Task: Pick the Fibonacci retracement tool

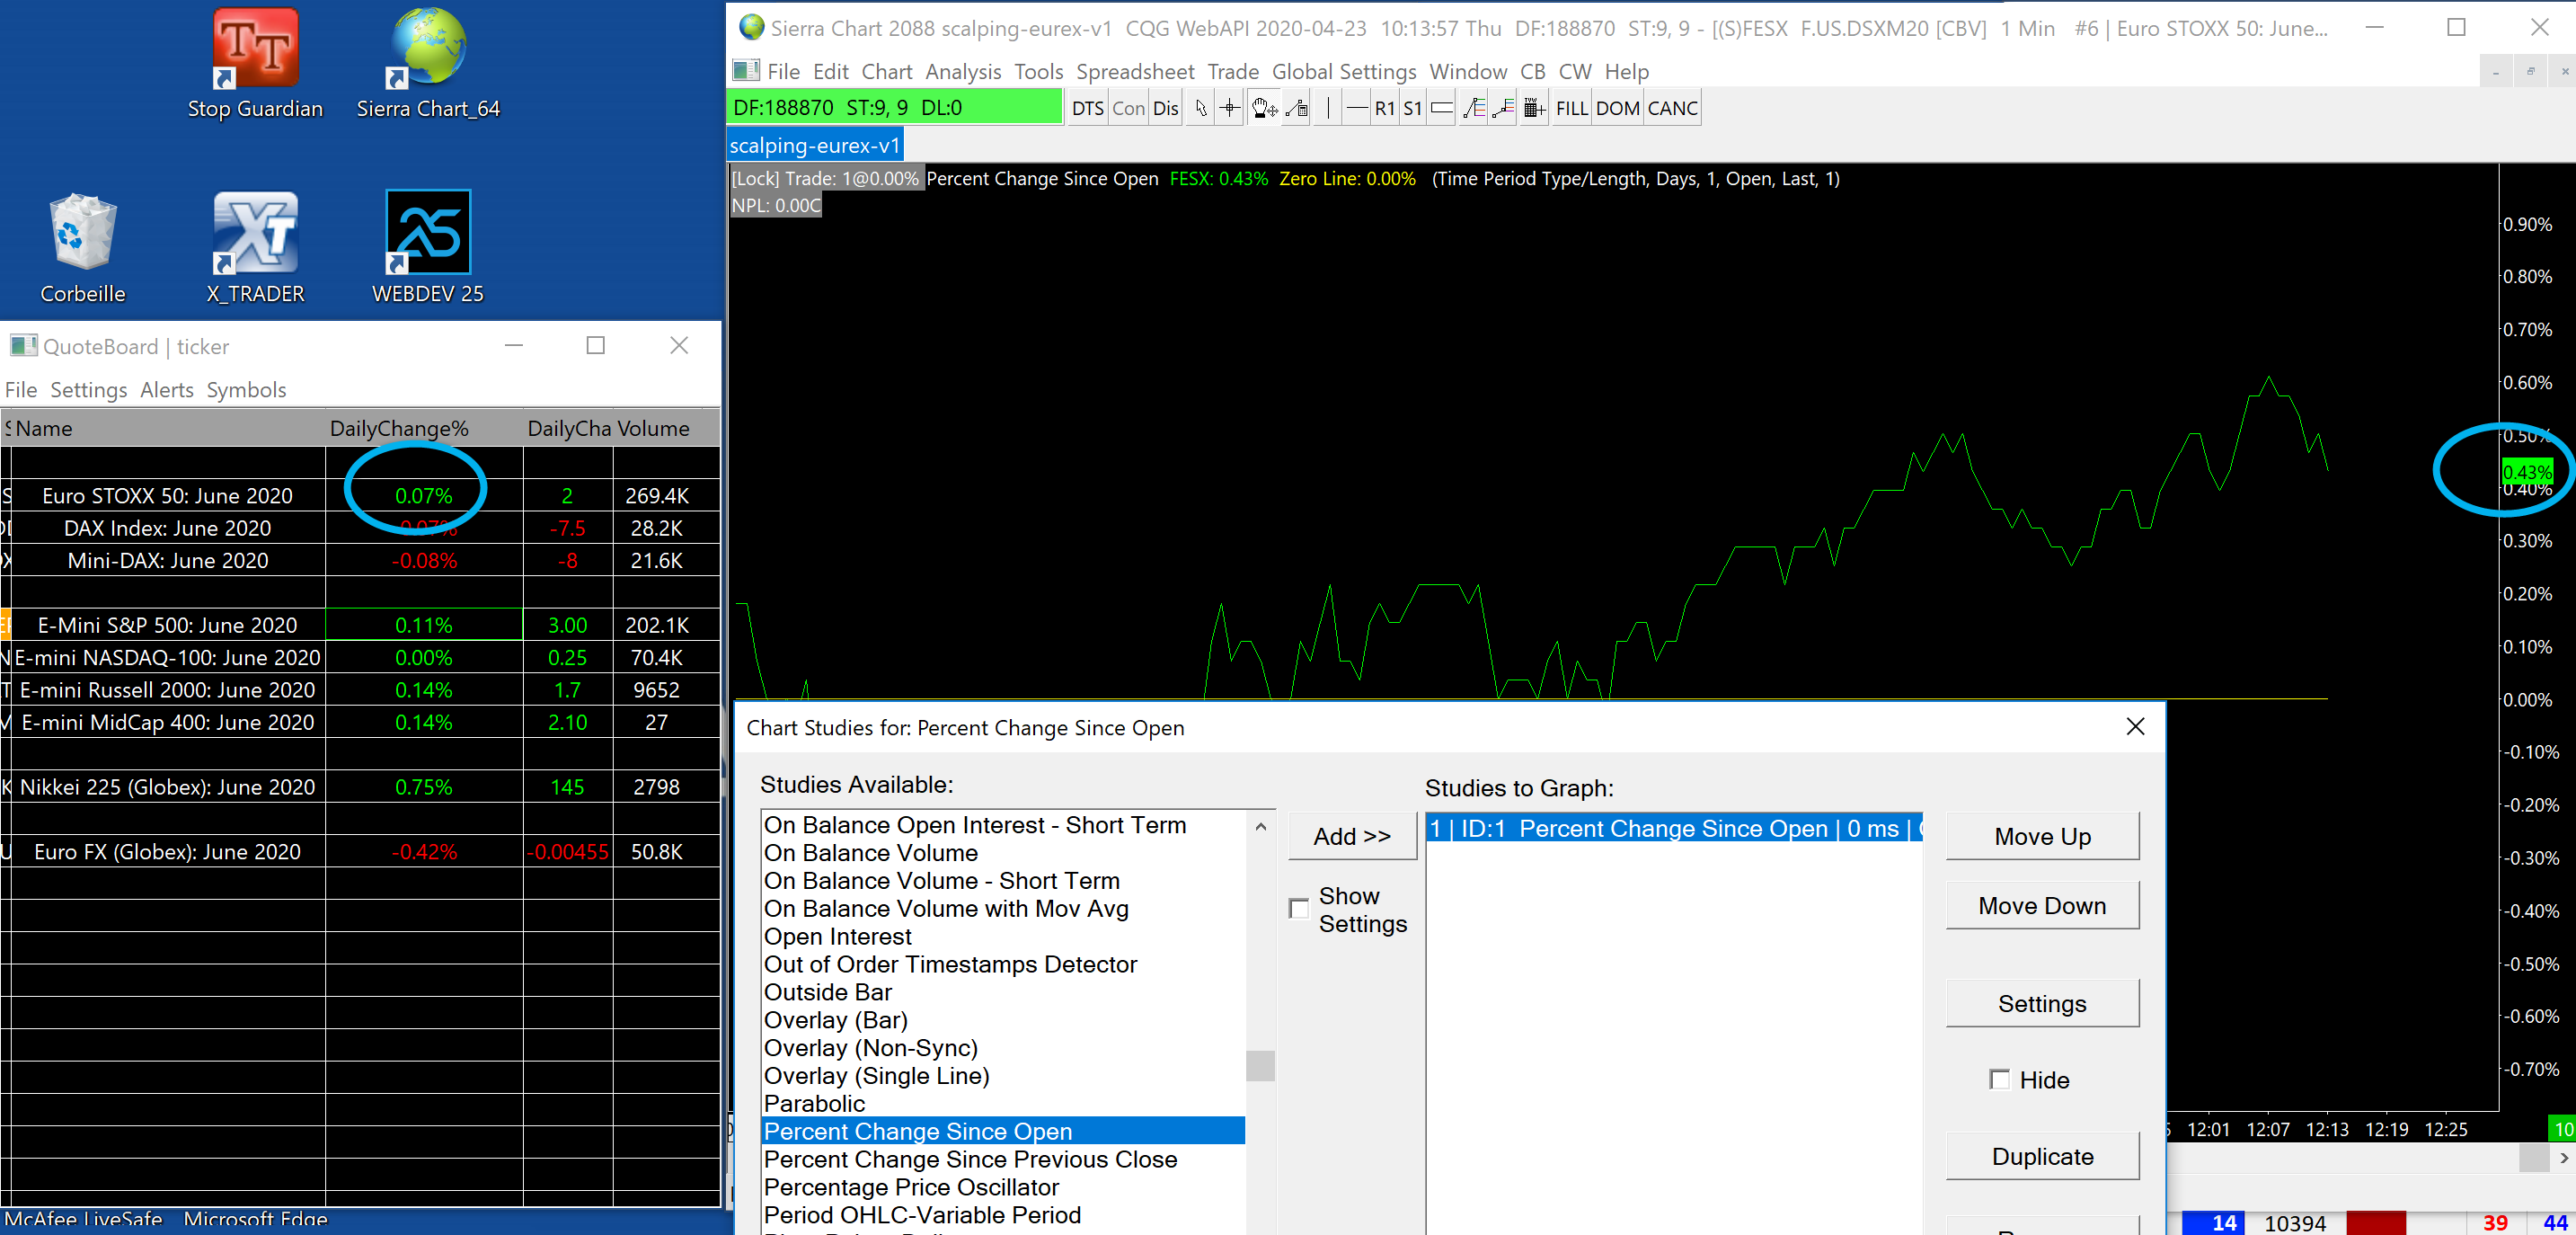Action: [x=1473, y=108]
